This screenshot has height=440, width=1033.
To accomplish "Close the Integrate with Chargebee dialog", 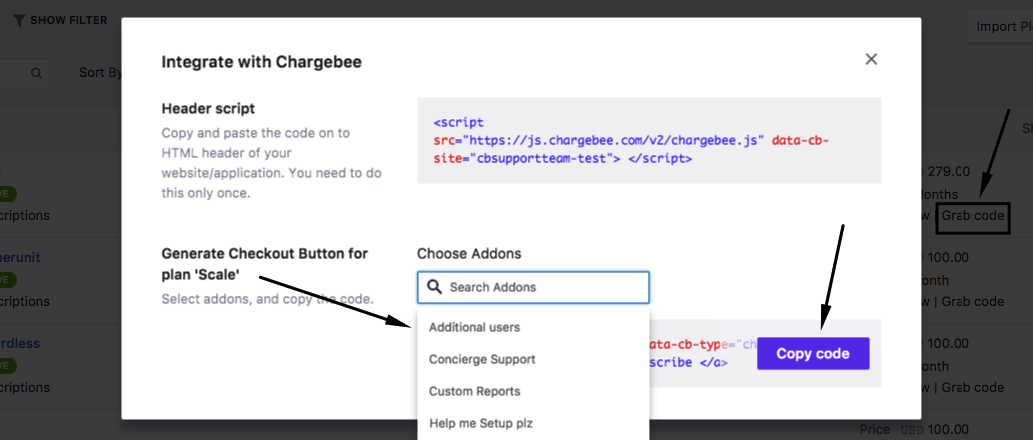I will [871, 59].
